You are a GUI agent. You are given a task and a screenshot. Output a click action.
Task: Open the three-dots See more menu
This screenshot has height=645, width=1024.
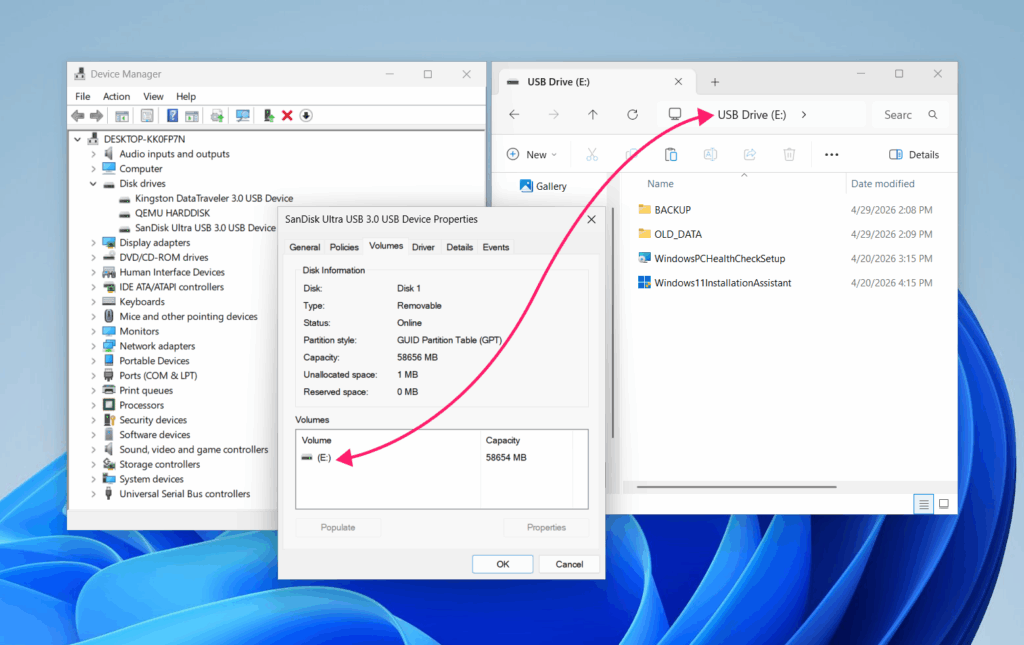[x=831, y=155]
